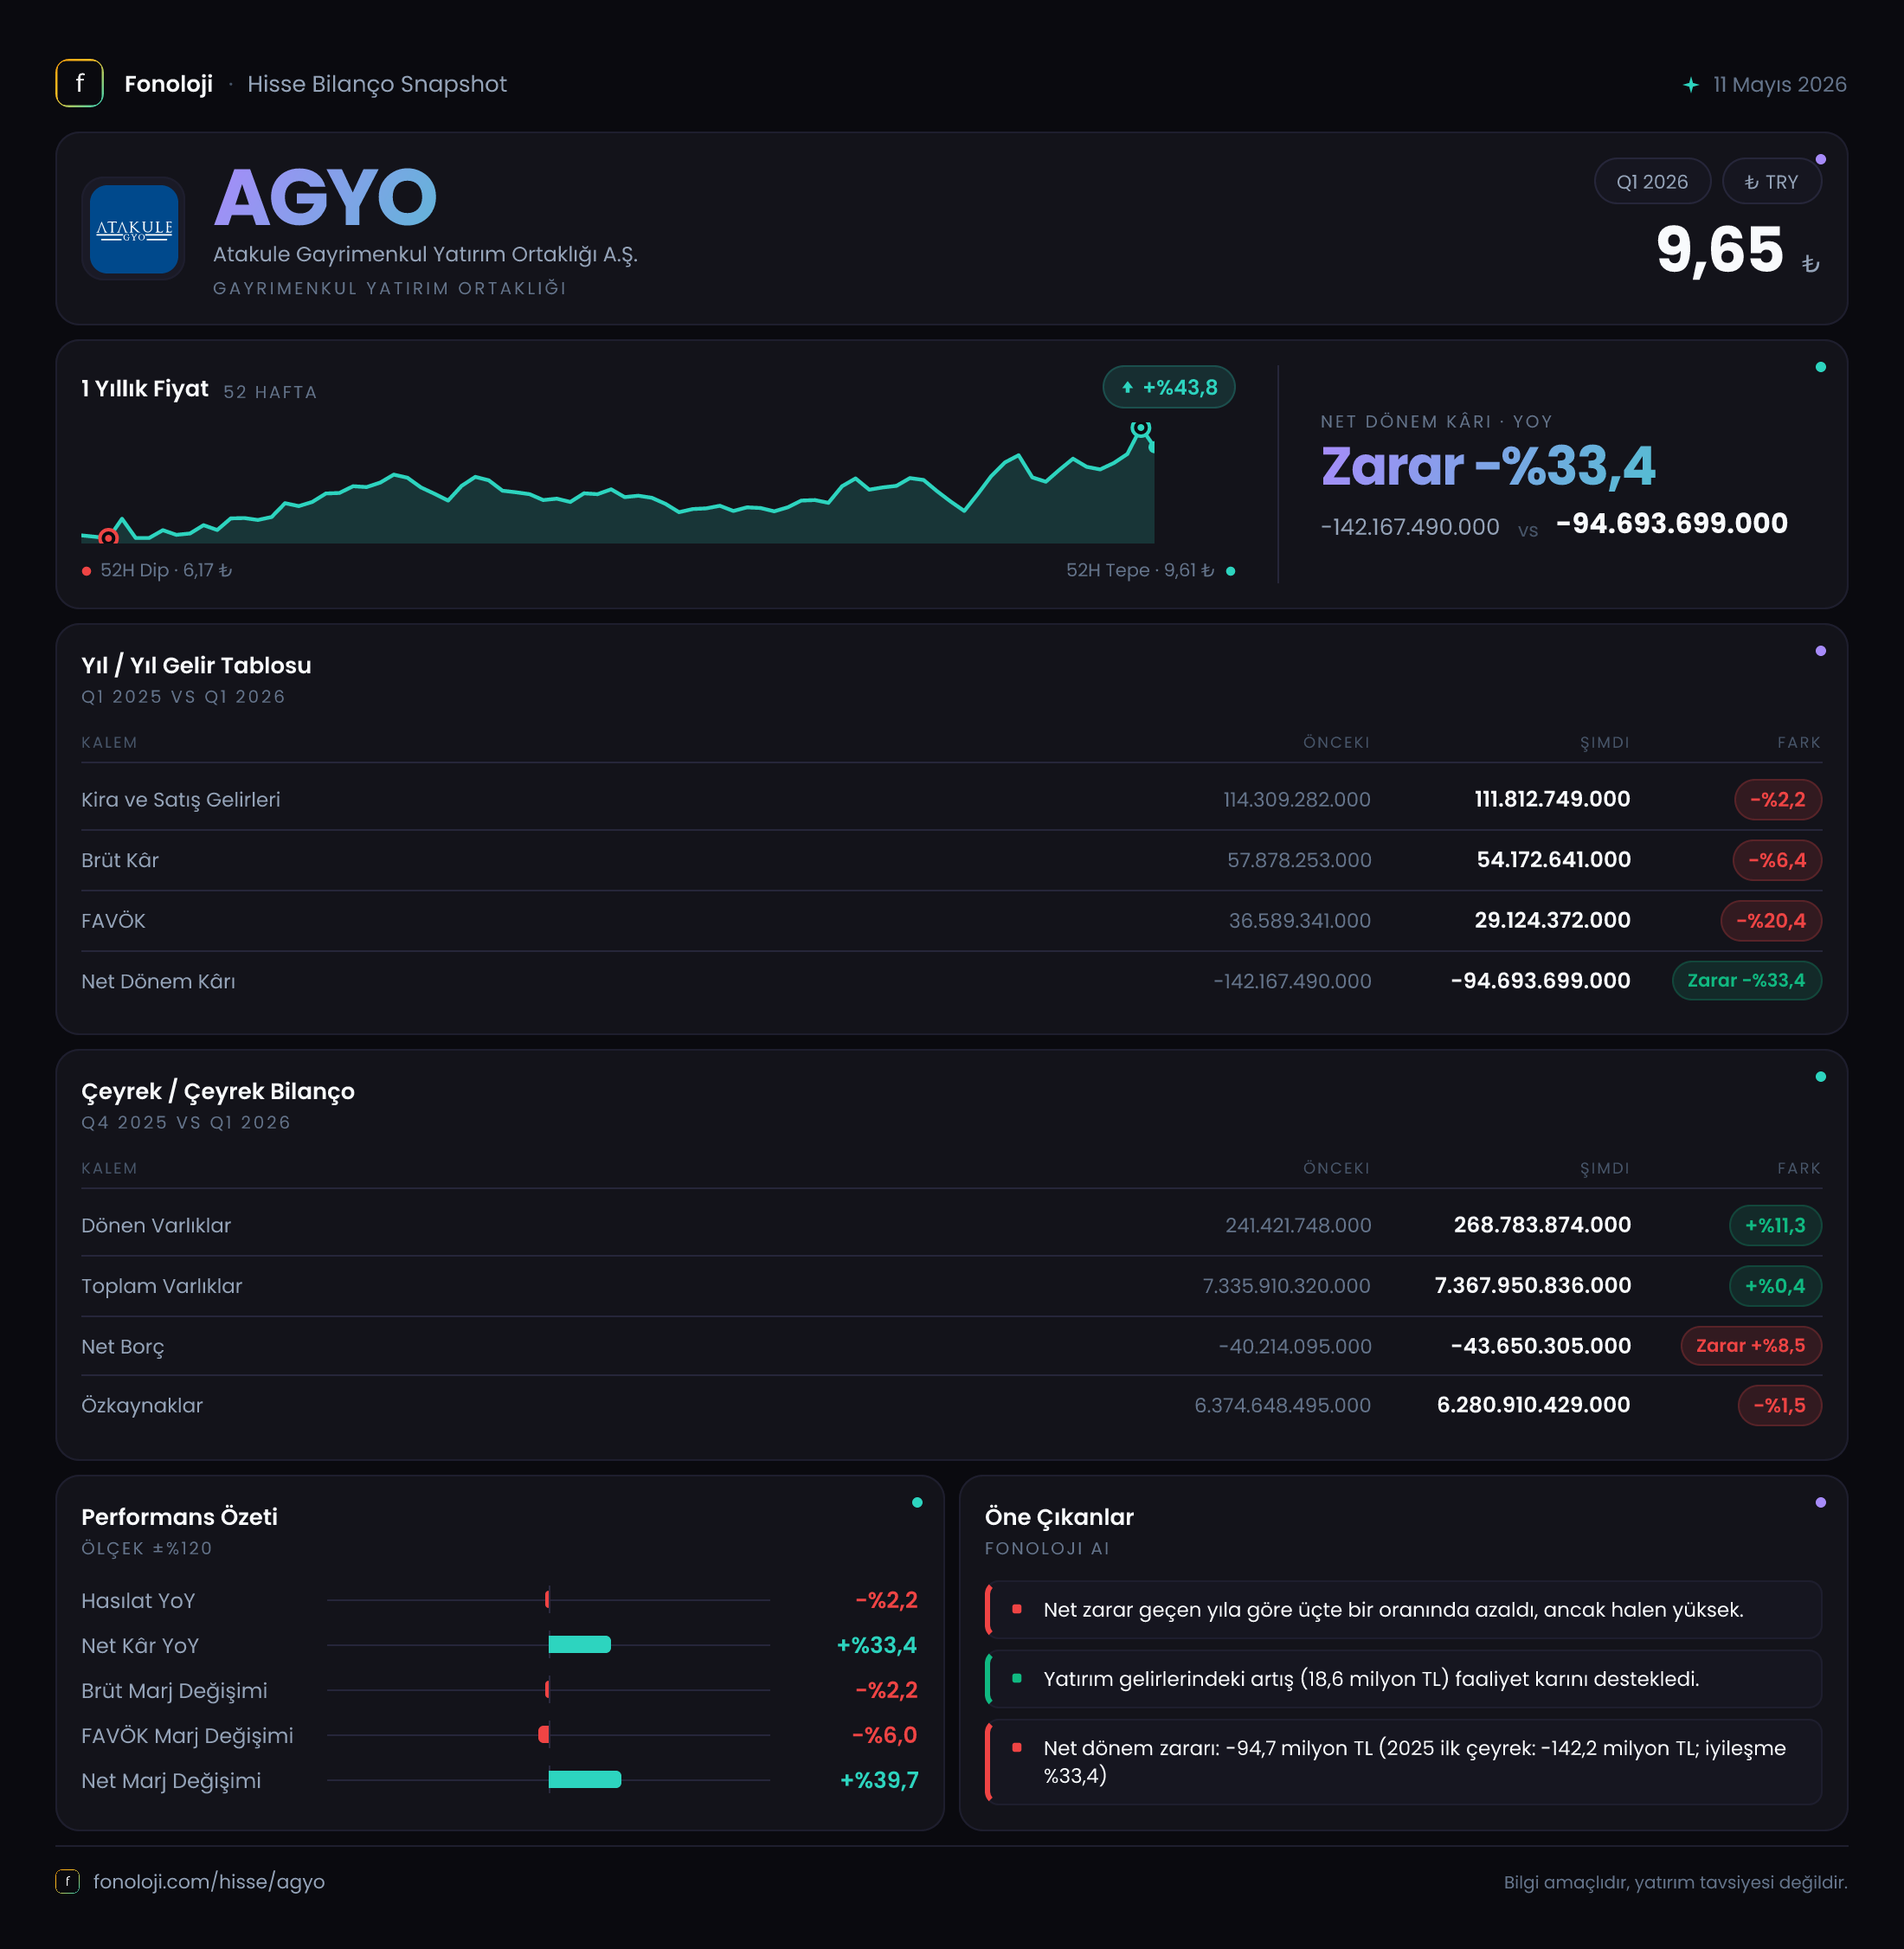The height and width of the screenshot is (1949, 1904).
Task: Click the Brüt Marj Değişimi performance bar
Action: pos(548,1690)
